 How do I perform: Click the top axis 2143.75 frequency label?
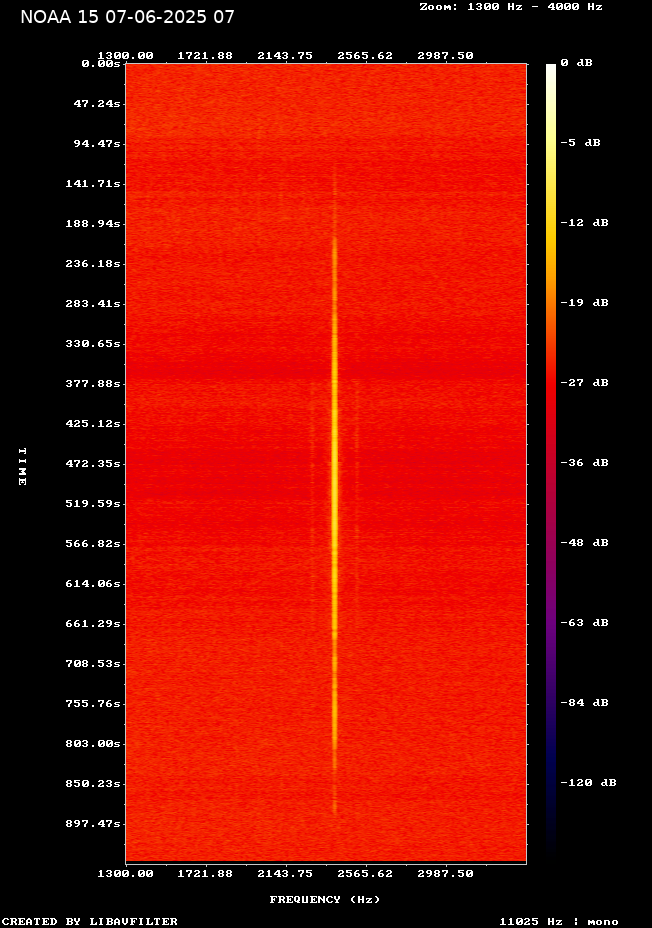point(285,56)
